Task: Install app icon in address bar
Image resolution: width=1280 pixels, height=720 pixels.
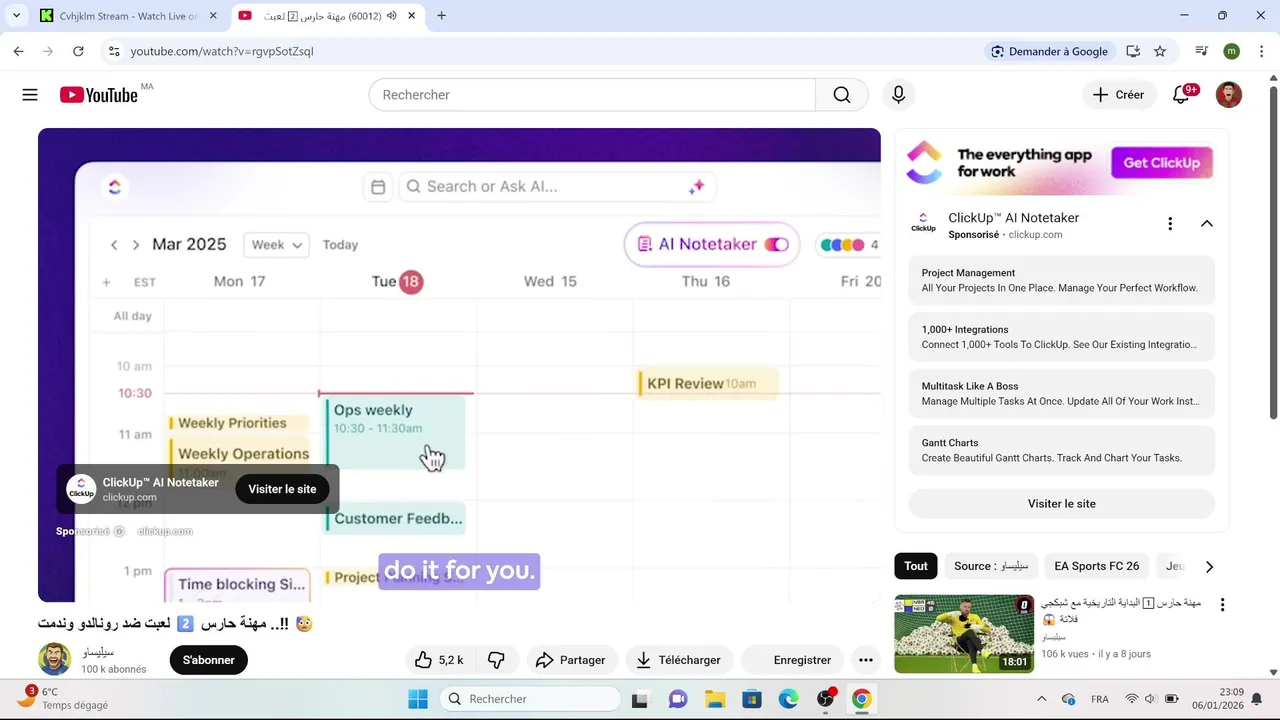Action: coord(1133,51)
